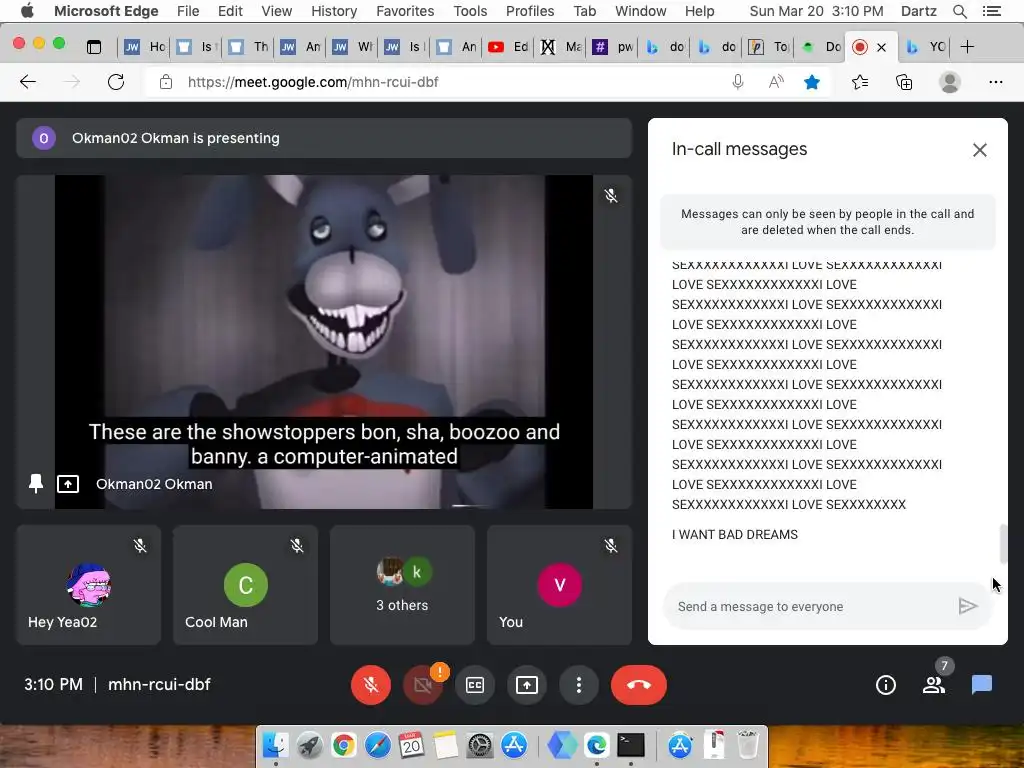The height and width of the screenshot is (768, 1024).
Task: Open Spotlight search in menu bar
Action: (x=959, y=11)
